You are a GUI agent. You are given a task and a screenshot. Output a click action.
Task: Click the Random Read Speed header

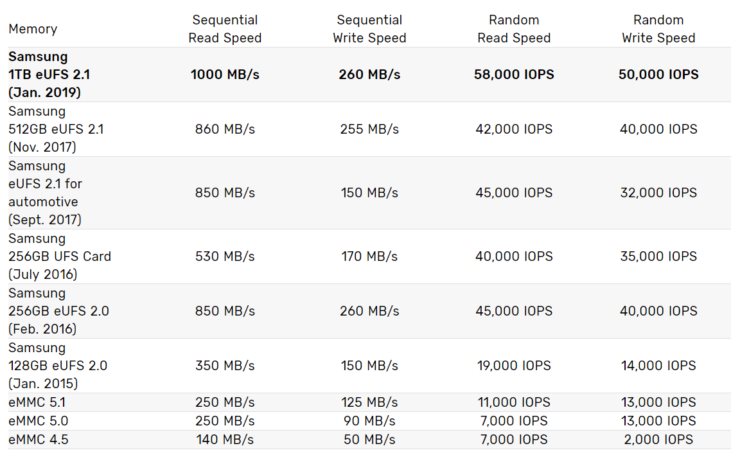tap(514, 29)
